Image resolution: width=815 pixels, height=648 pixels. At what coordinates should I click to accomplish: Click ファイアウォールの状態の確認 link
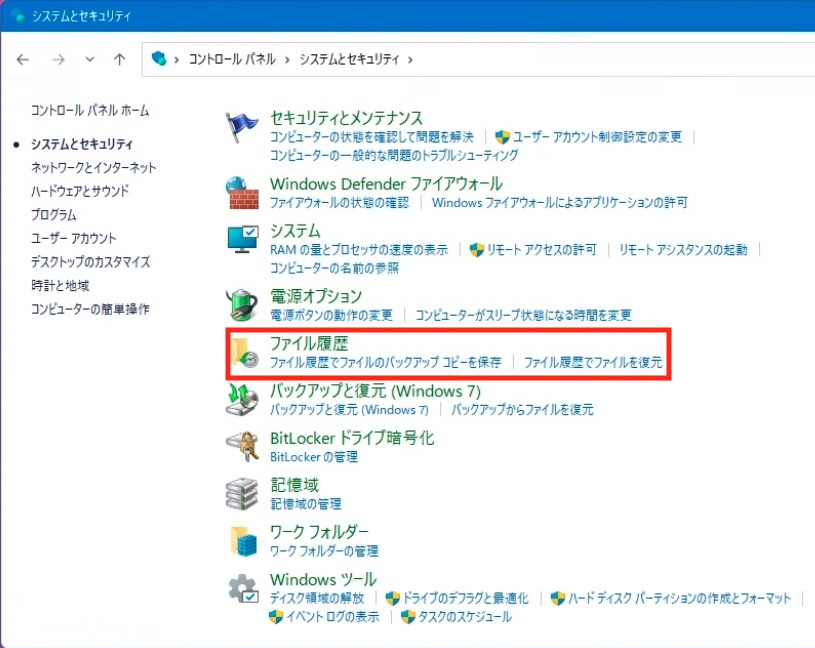[339, 203]
